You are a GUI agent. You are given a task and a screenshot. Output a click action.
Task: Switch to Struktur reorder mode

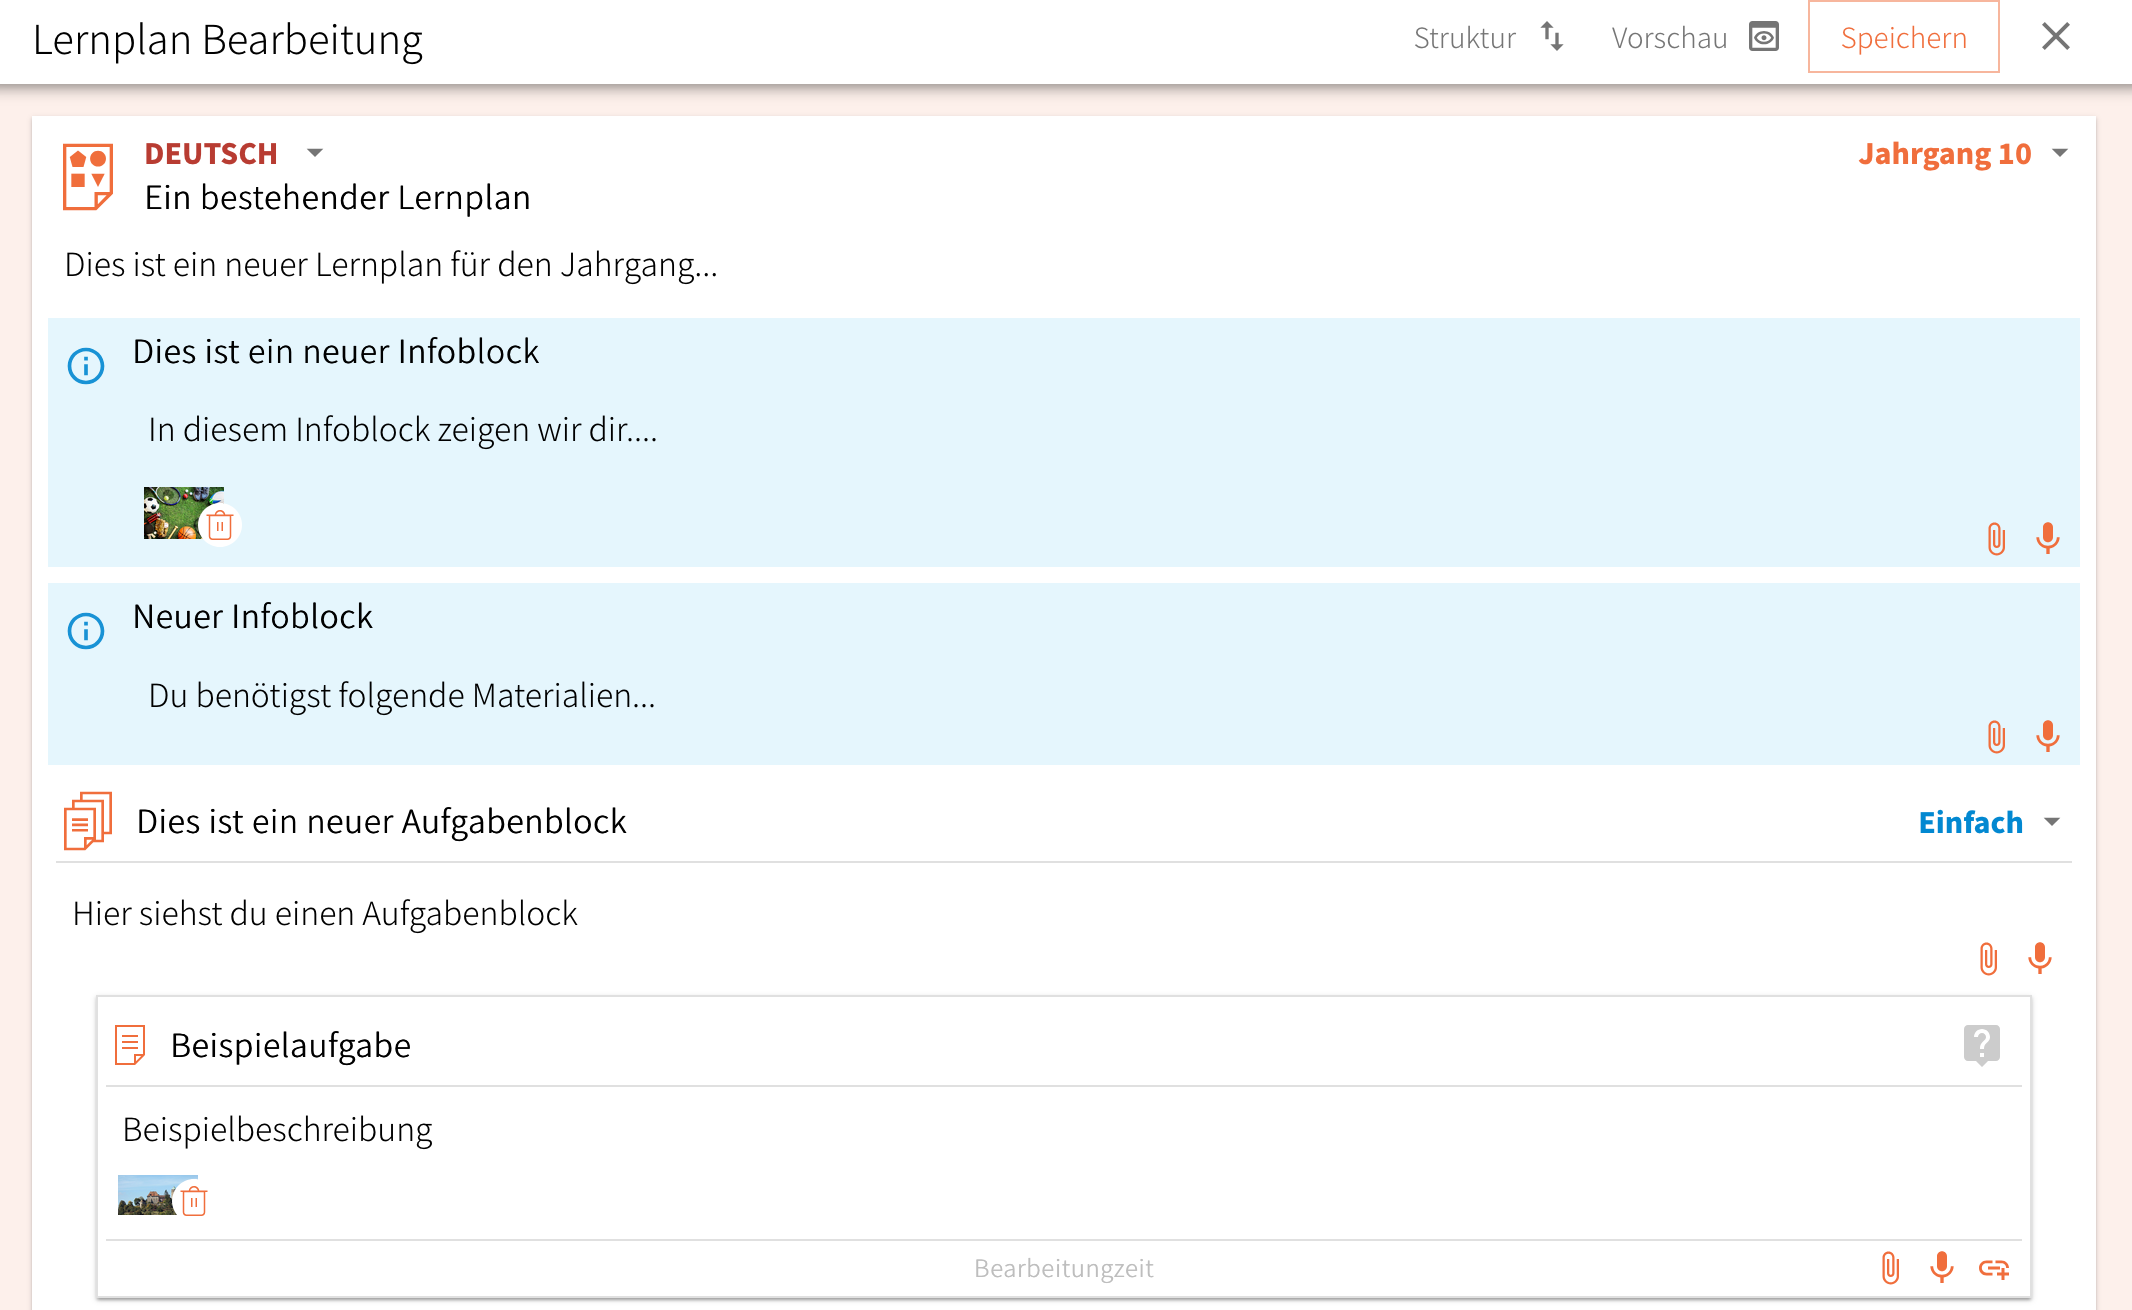(x=1488, y=38)
